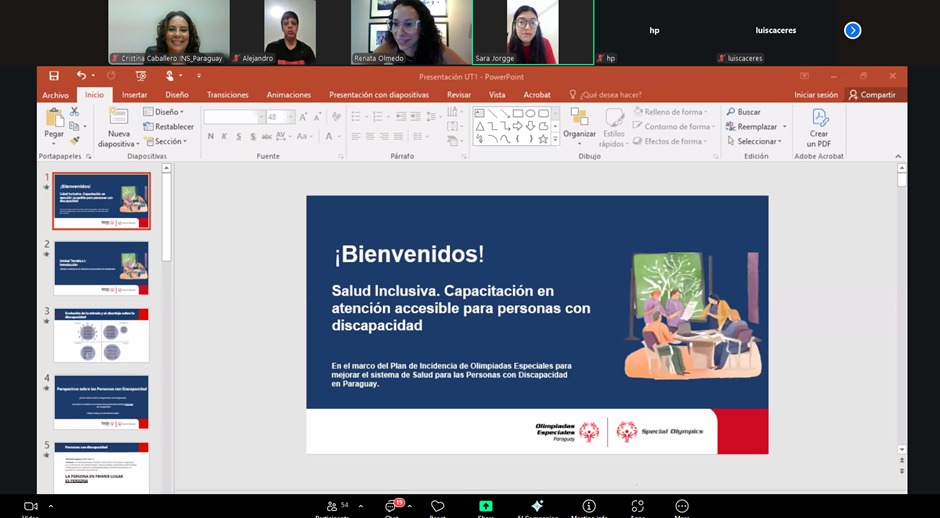Switch to the Insertar tab
The width and height of the screenshot is (940, 518).
pos(135,95)
